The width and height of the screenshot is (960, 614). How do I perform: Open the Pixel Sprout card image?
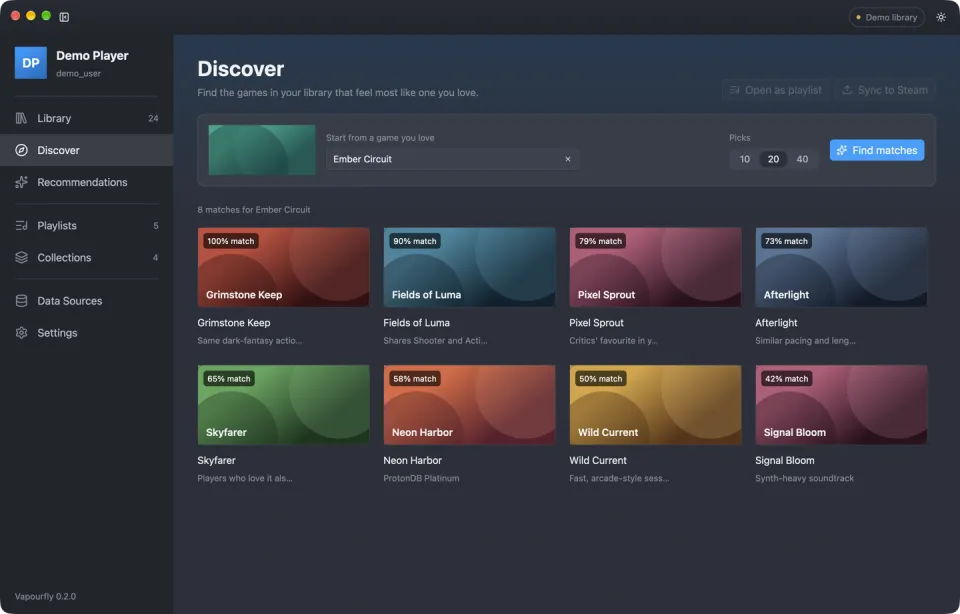click(655, 267)
